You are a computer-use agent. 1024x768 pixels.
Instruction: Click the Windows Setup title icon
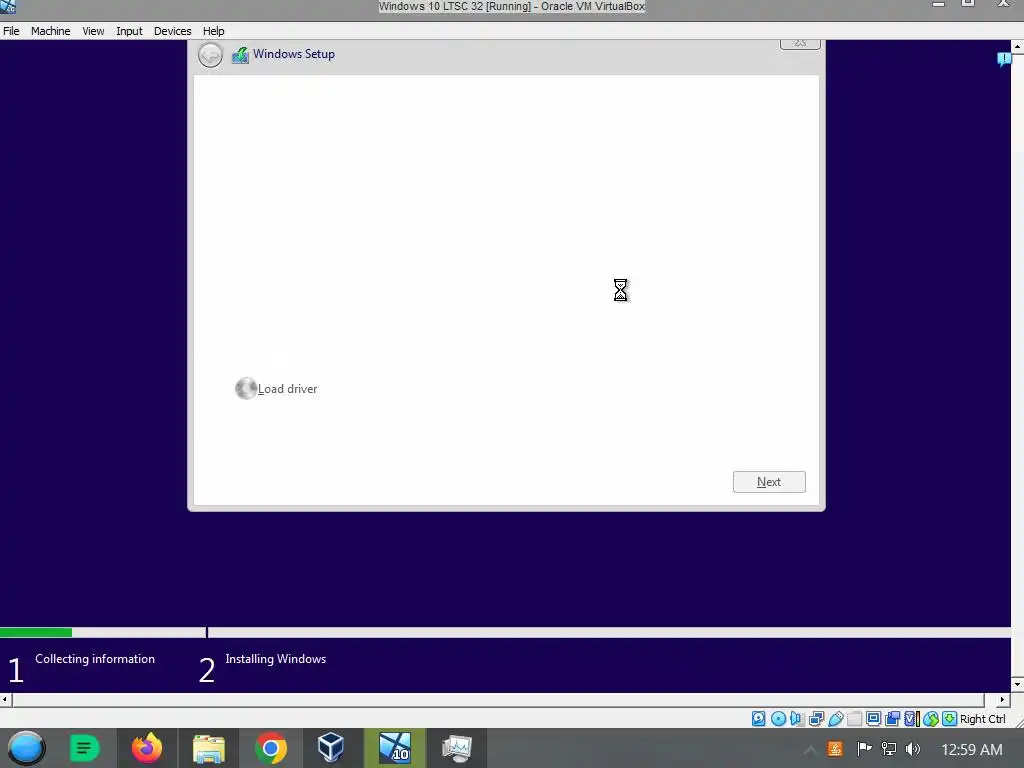(240, 55)
